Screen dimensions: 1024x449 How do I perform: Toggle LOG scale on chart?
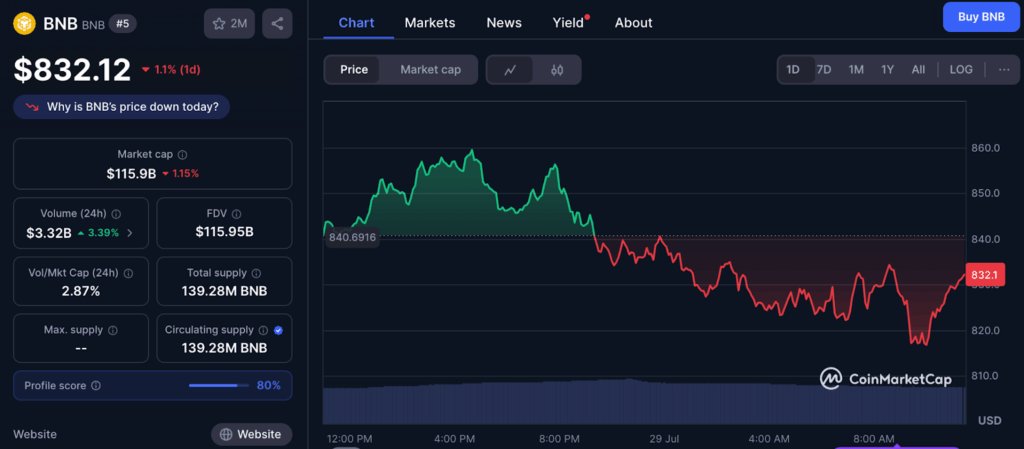pos(960,70)
